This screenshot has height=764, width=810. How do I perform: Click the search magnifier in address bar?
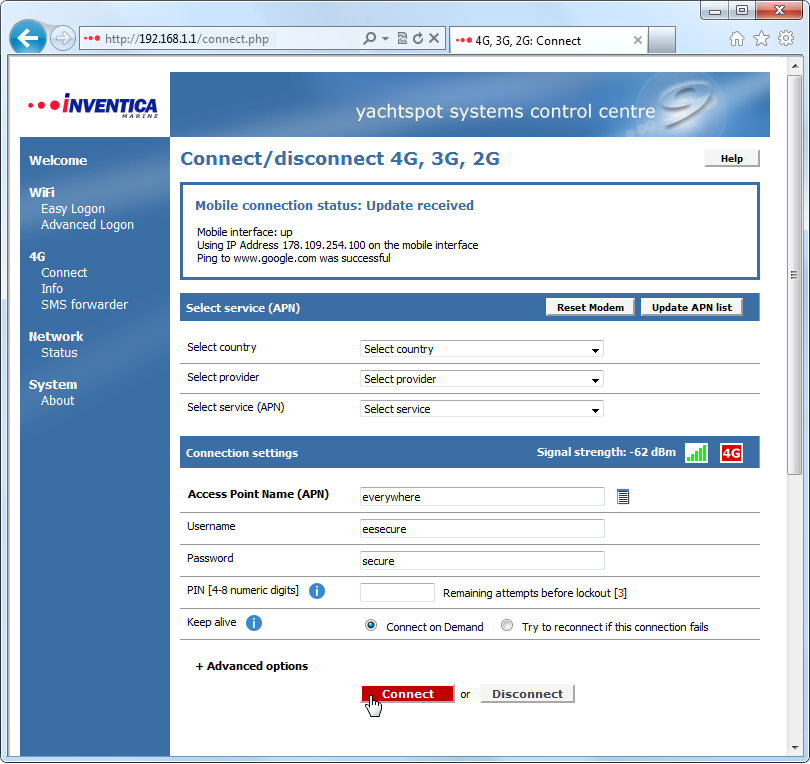coord(369,38)
